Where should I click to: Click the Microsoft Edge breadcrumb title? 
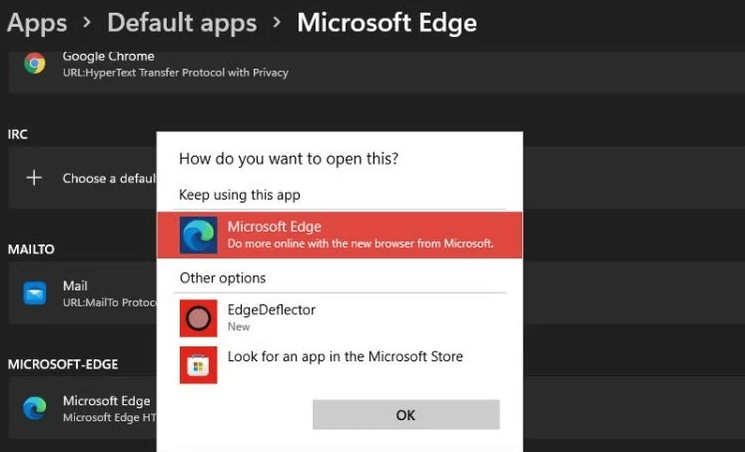387,23
